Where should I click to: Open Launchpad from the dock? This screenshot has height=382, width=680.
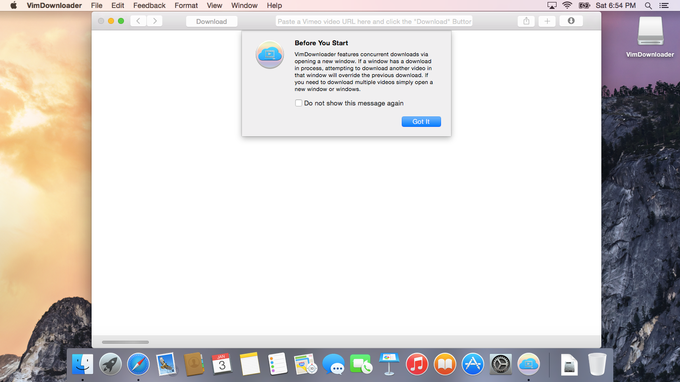(x=110, y=364)
